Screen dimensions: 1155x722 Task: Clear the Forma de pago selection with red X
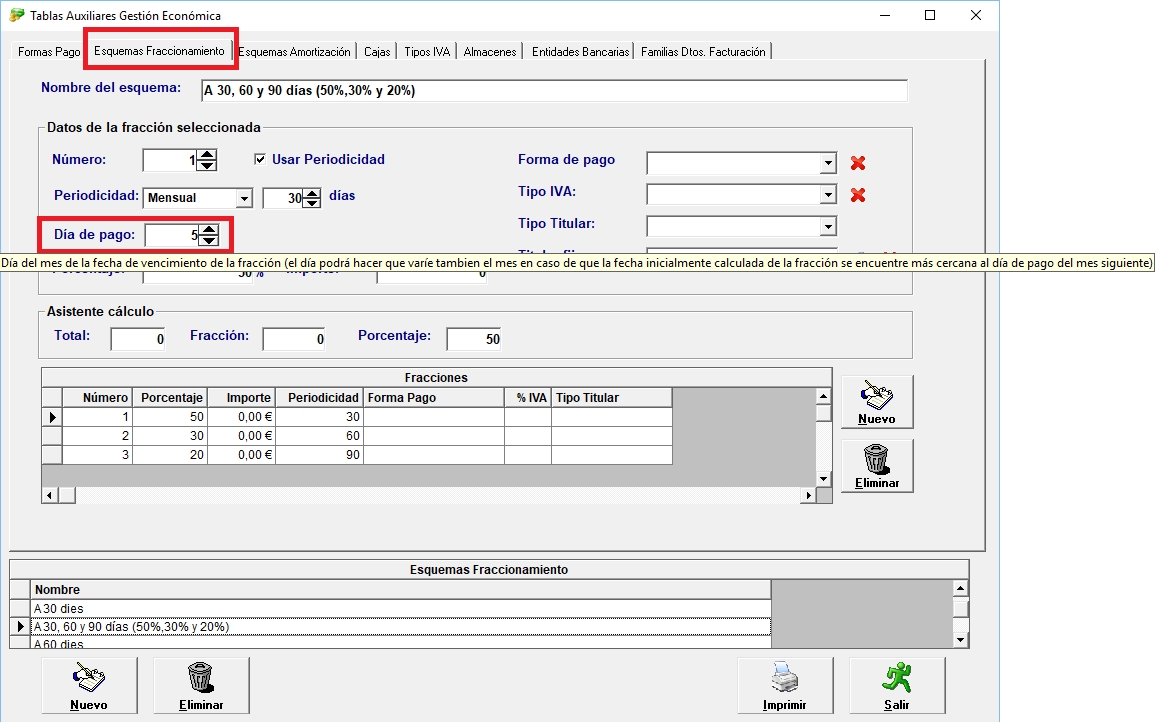tap(857, 163)
